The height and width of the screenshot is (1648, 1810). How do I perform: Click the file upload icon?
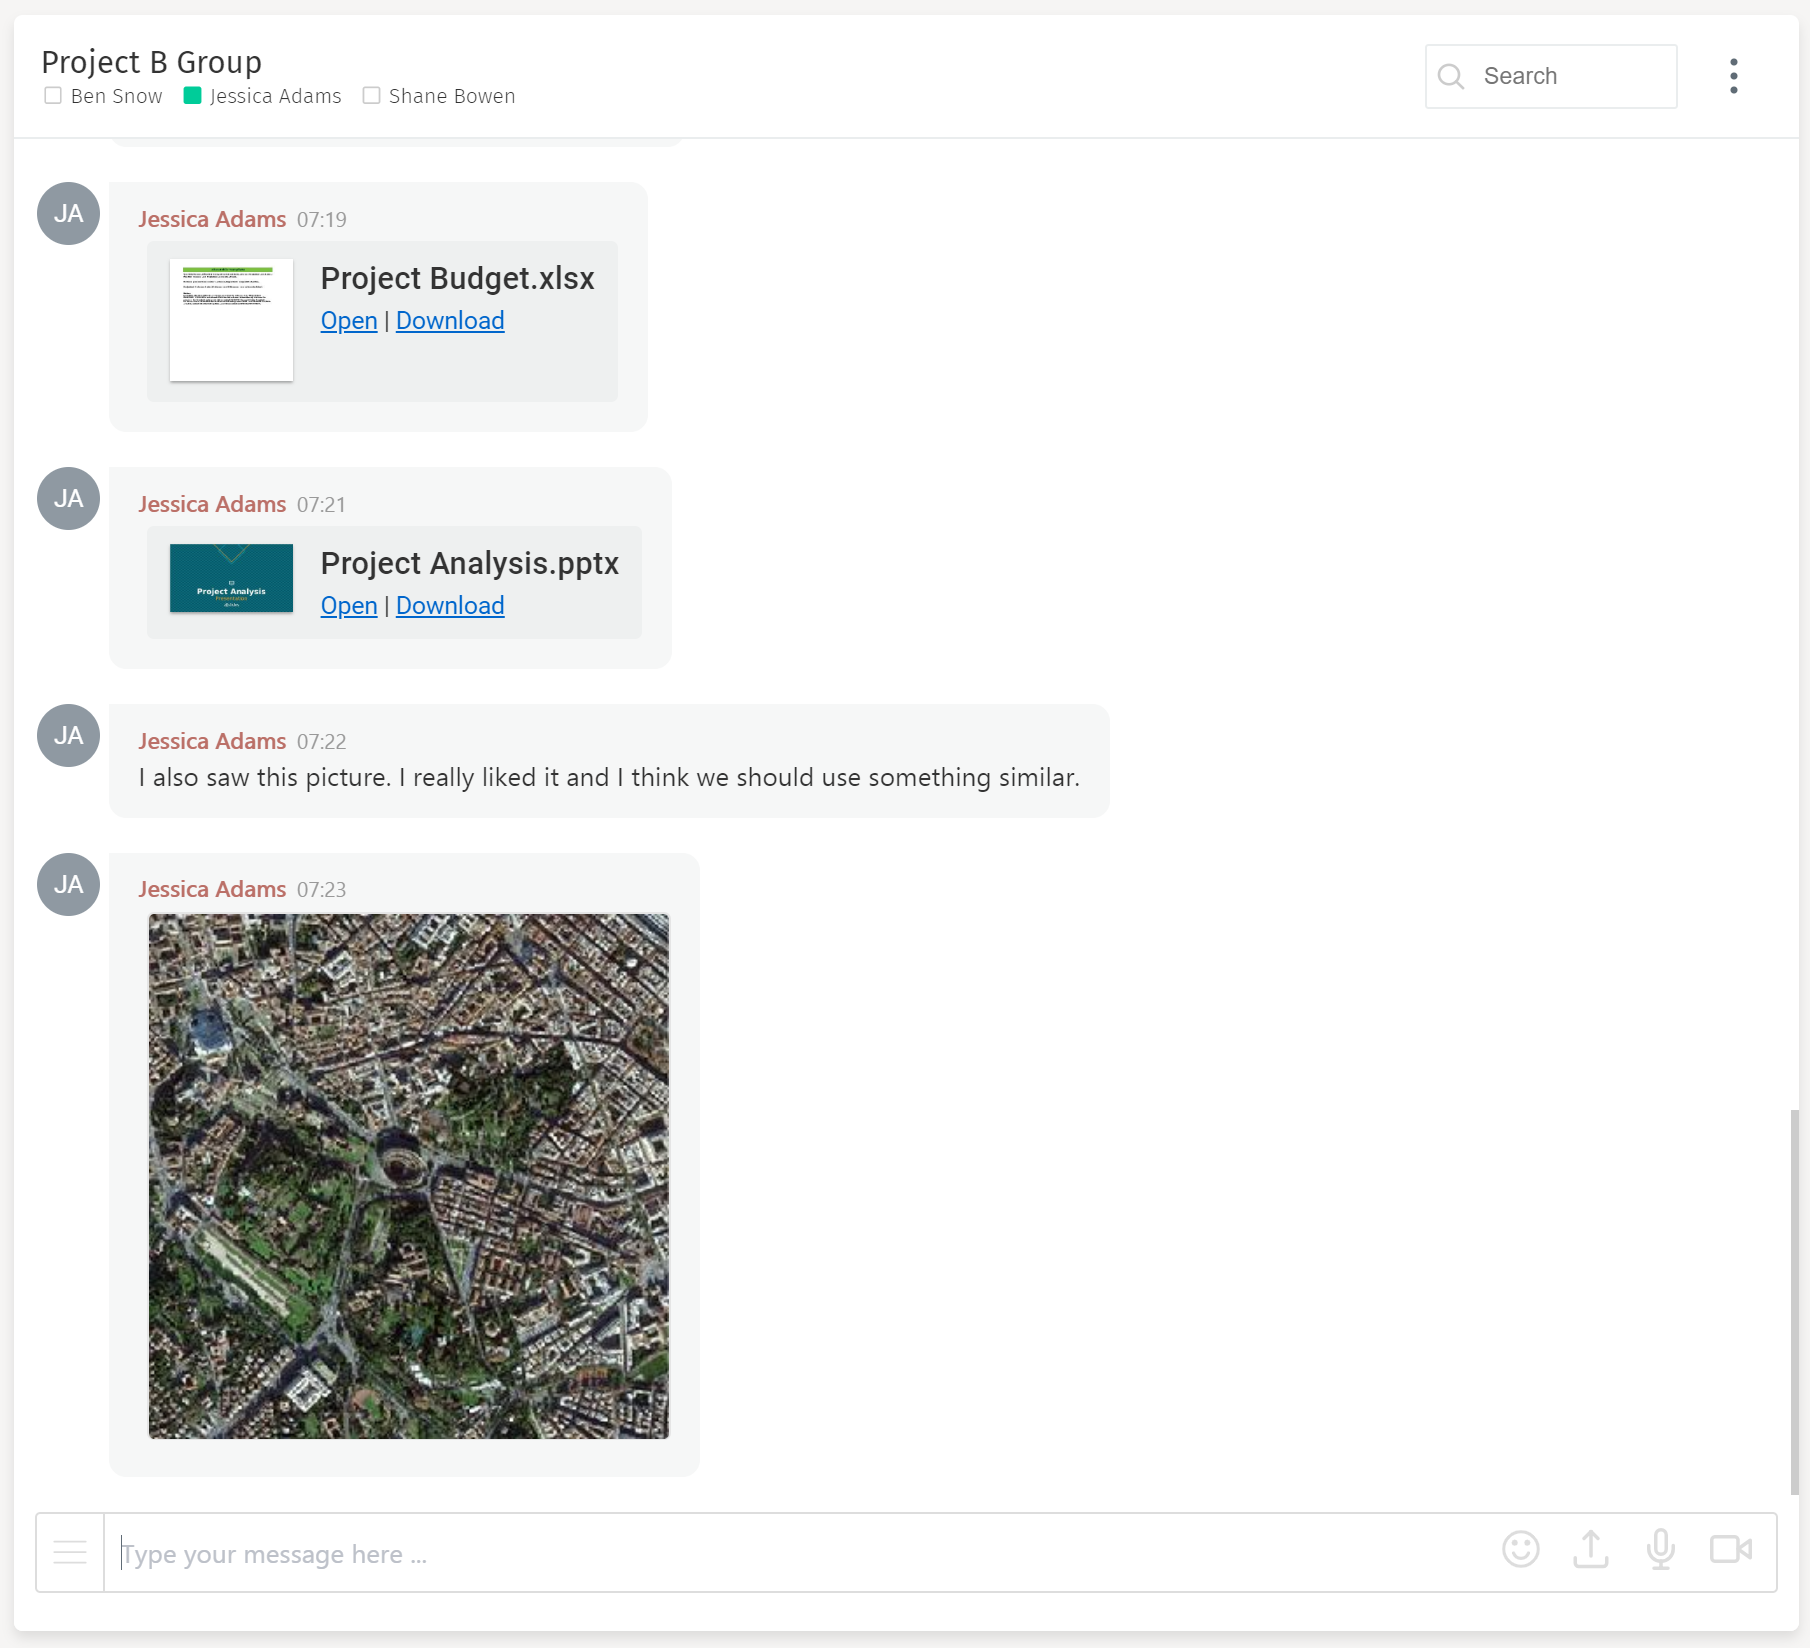(1590, 1551)
